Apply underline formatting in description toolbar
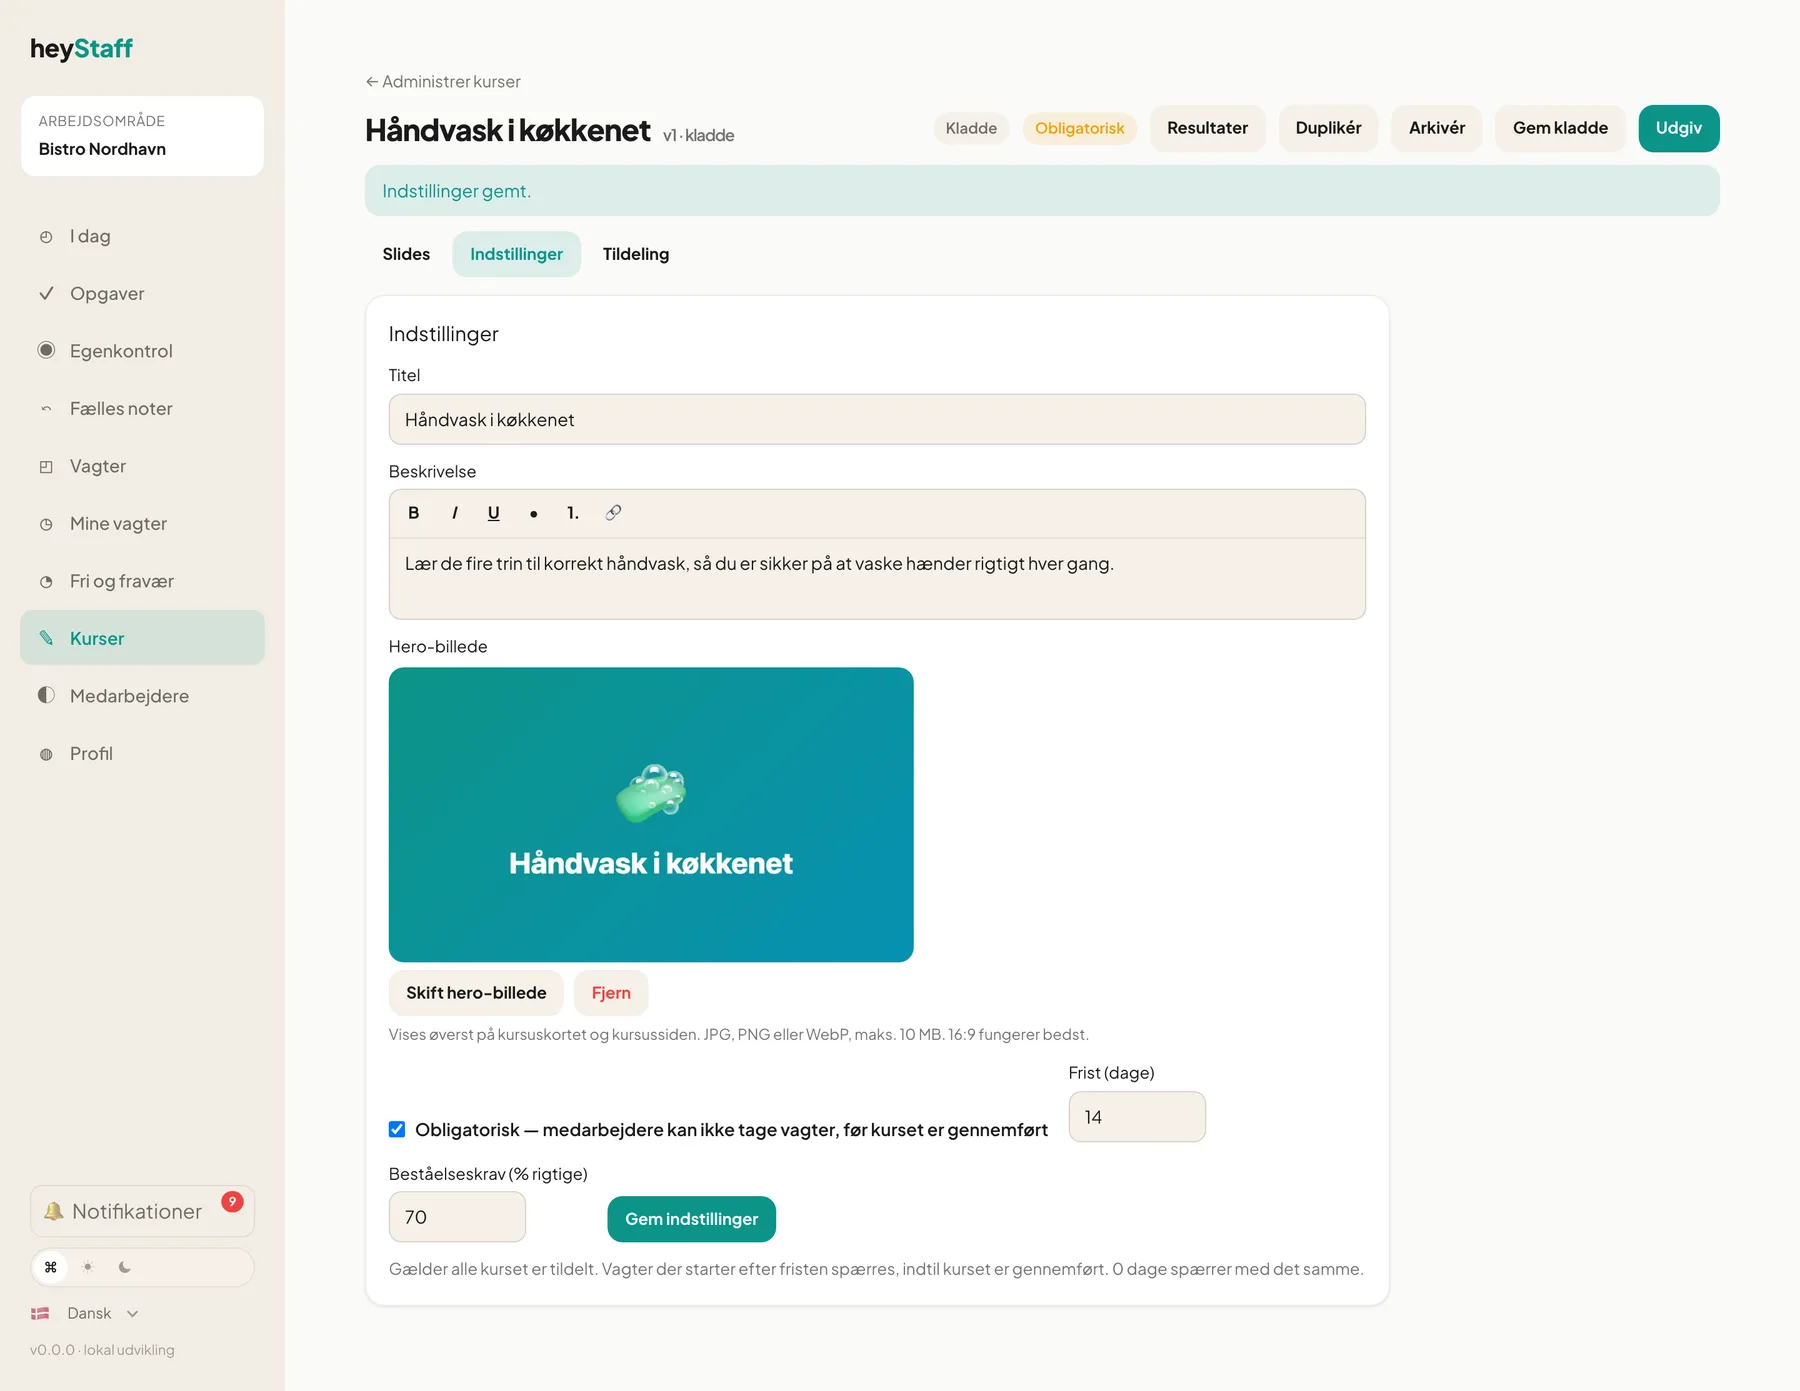Image resolution: width=1800 pixels, height=1391 pixels. point(493,513)
